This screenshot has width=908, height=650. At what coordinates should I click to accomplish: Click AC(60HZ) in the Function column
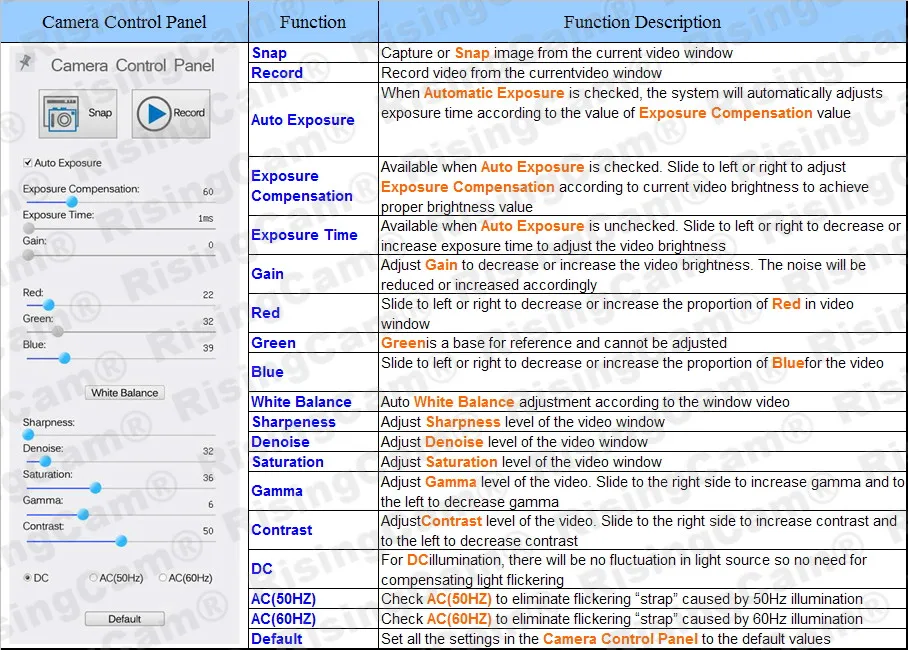coord(284,619)
